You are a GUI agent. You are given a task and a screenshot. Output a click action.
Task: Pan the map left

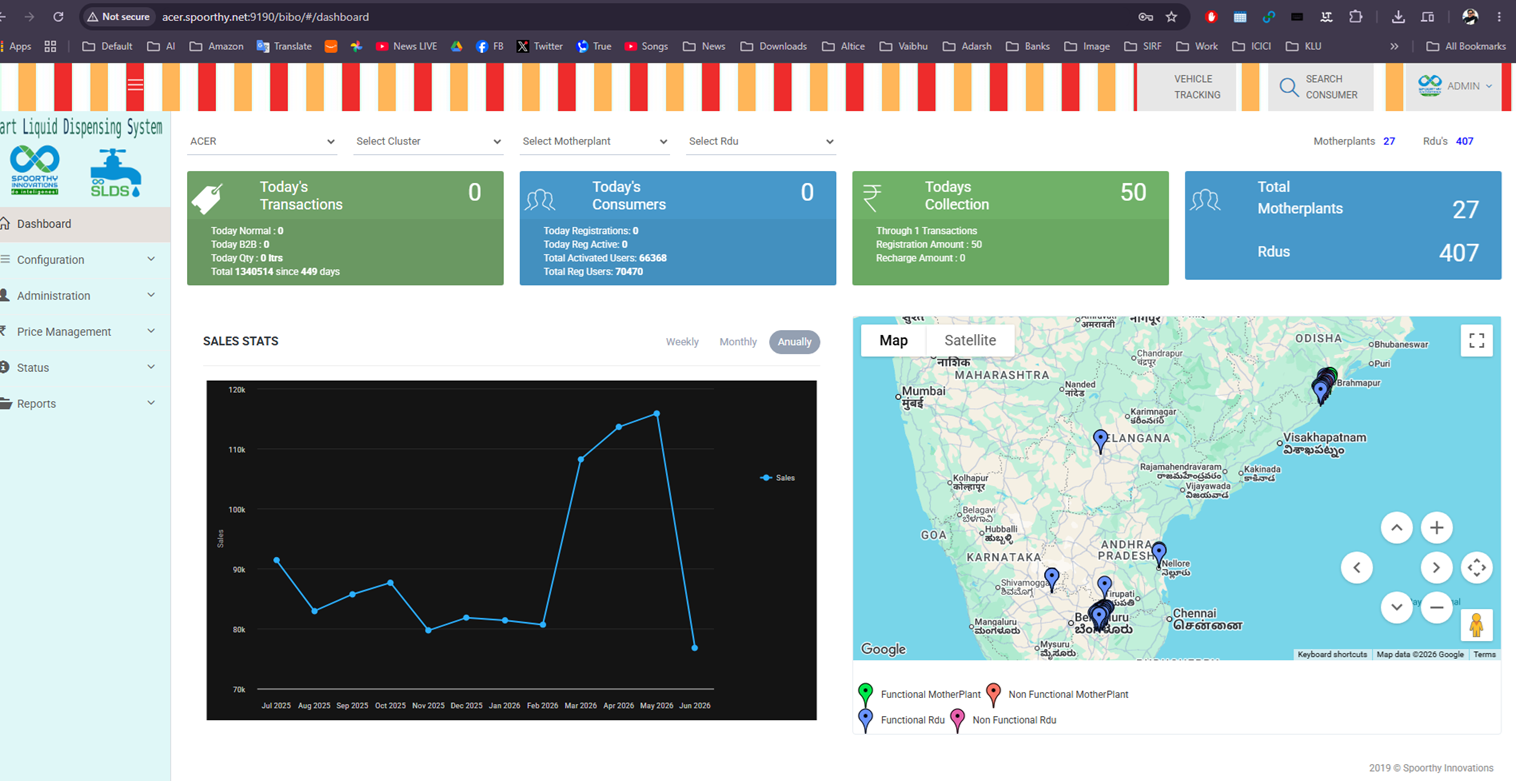pyautogui.click(x=1357, y=568)
